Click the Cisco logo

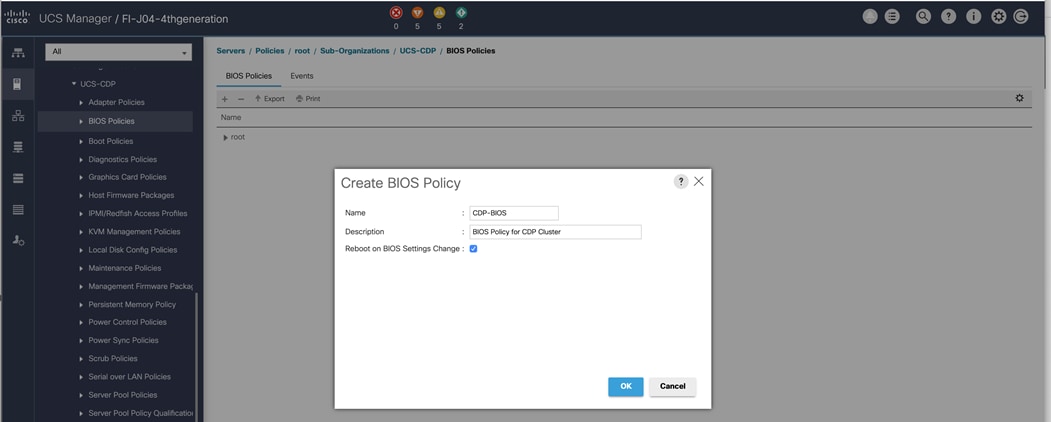[x=16, y=17]
